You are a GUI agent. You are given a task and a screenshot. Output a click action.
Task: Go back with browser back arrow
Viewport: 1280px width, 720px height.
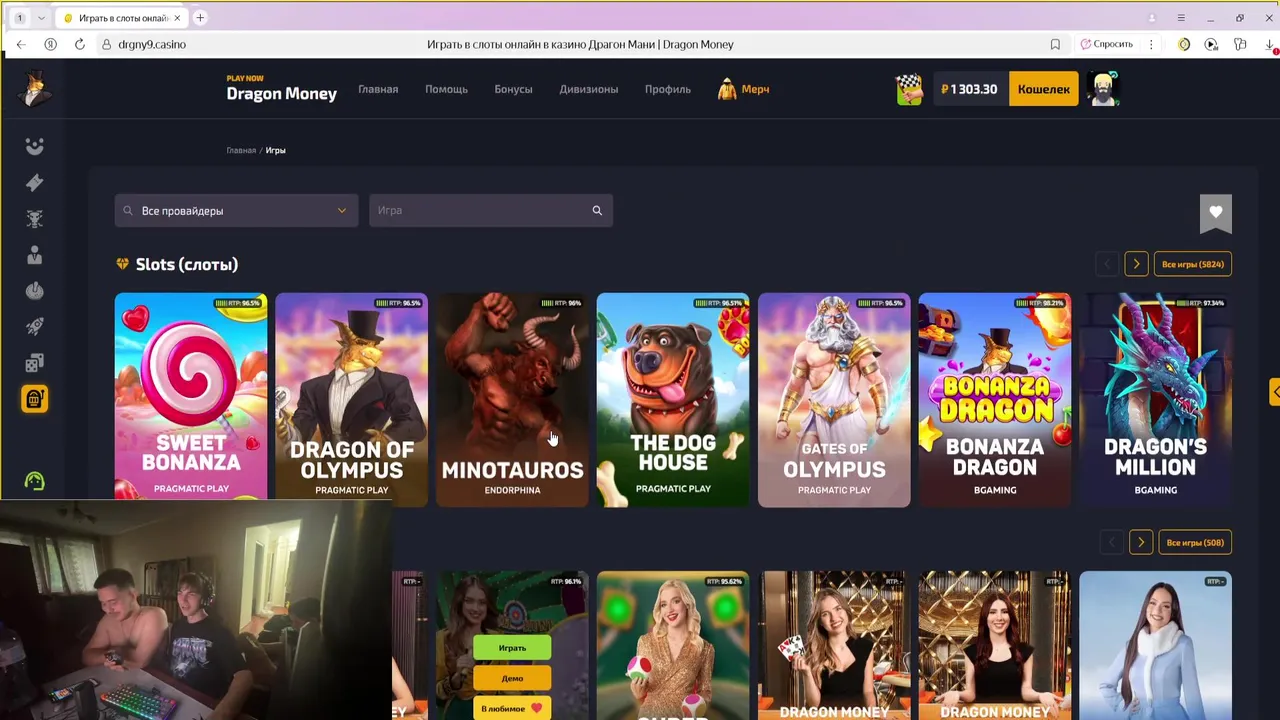(x=21, y=44)
